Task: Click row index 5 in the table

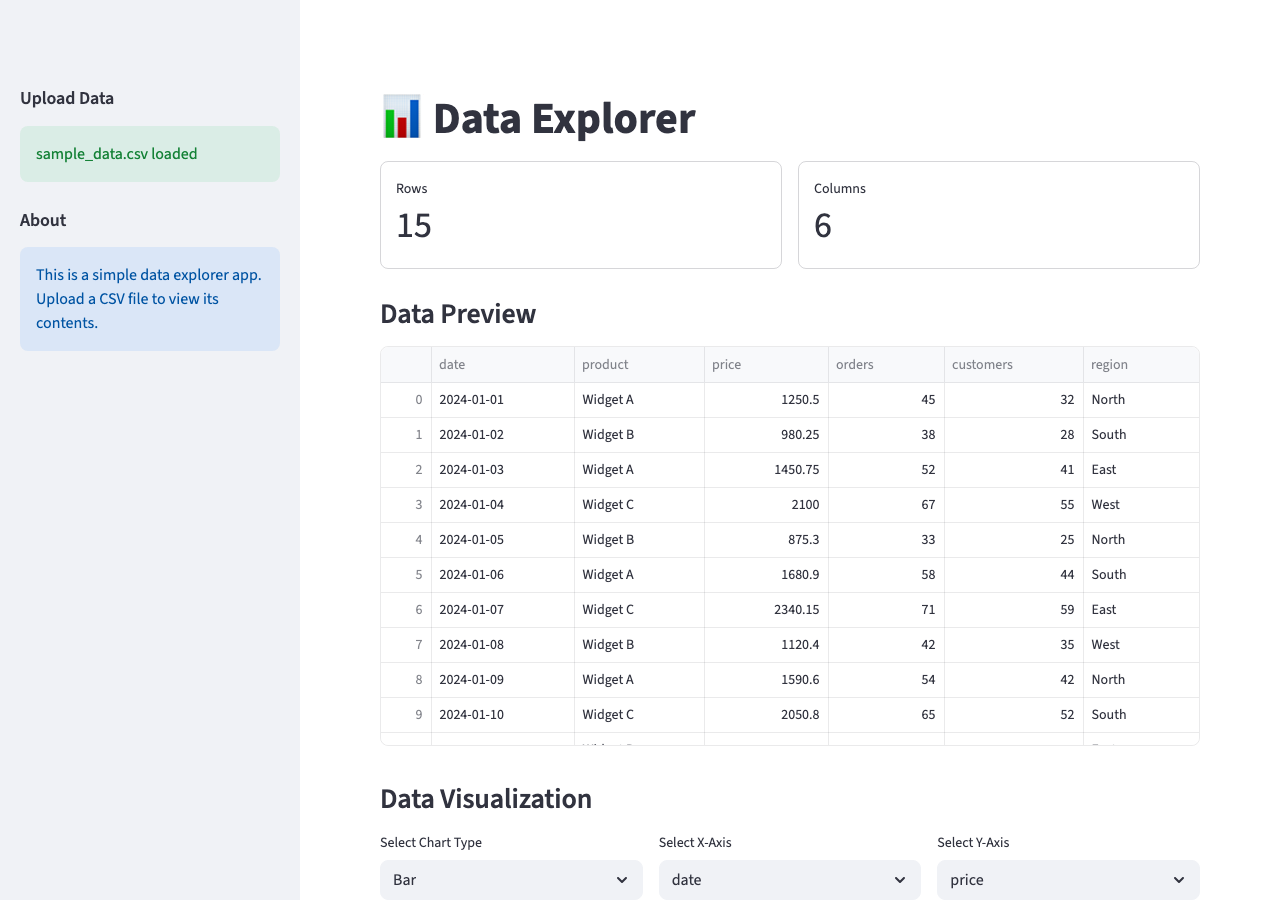Action: [419, 575]
